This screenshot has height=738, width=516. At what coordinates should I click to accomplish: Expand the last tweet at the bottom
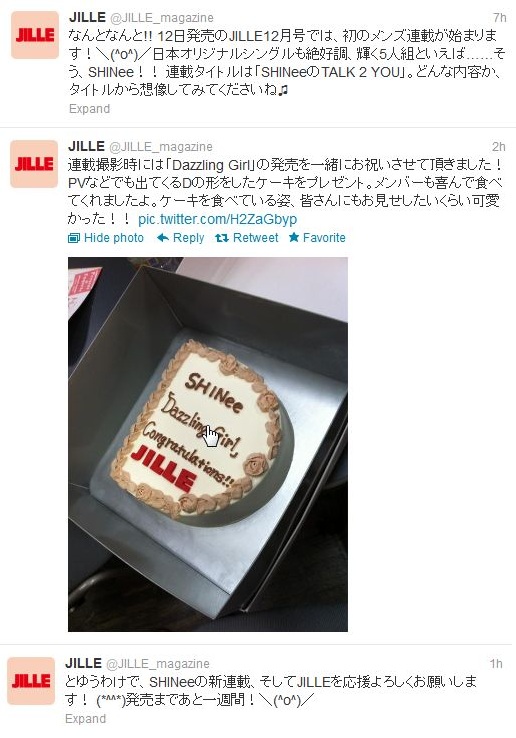pos(85,719)
